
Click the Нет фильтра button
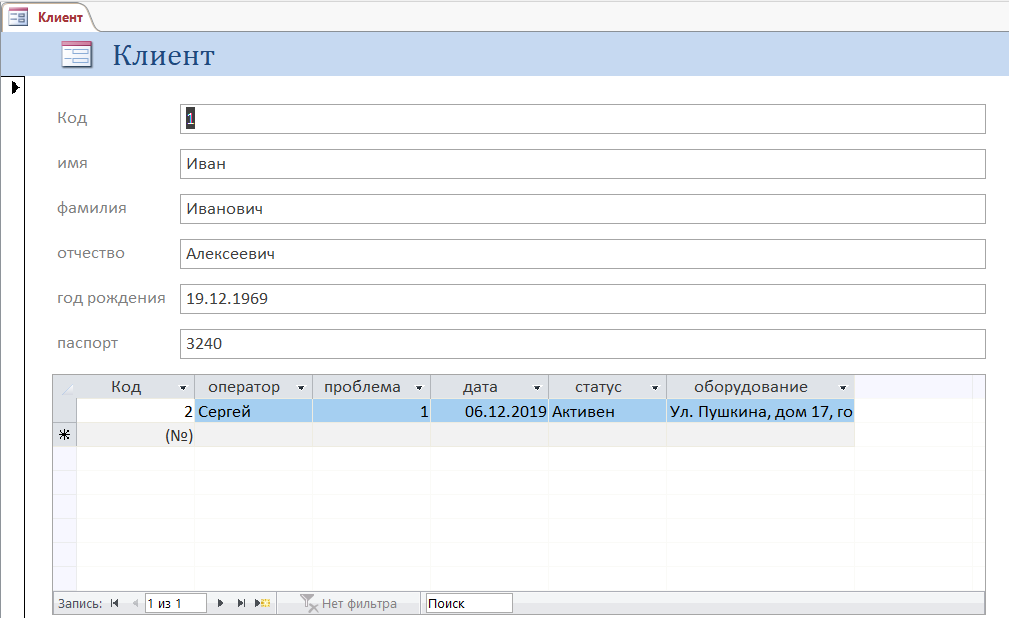349,603
